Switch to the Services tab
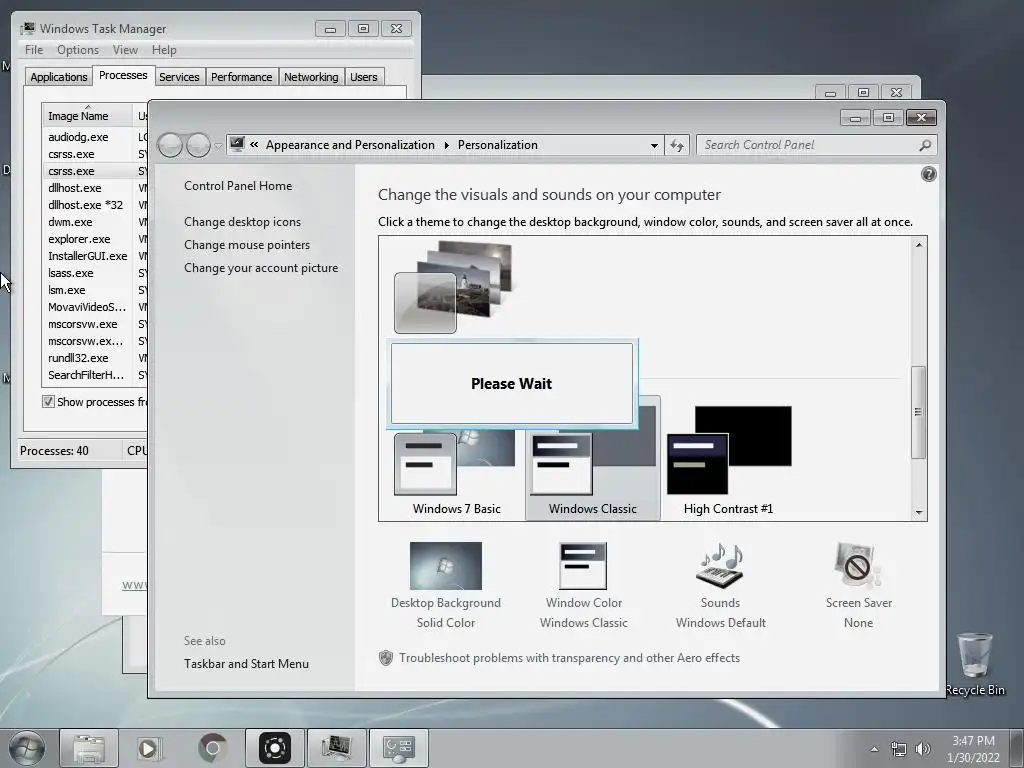1024x768 pixels. tap(179, 76)
